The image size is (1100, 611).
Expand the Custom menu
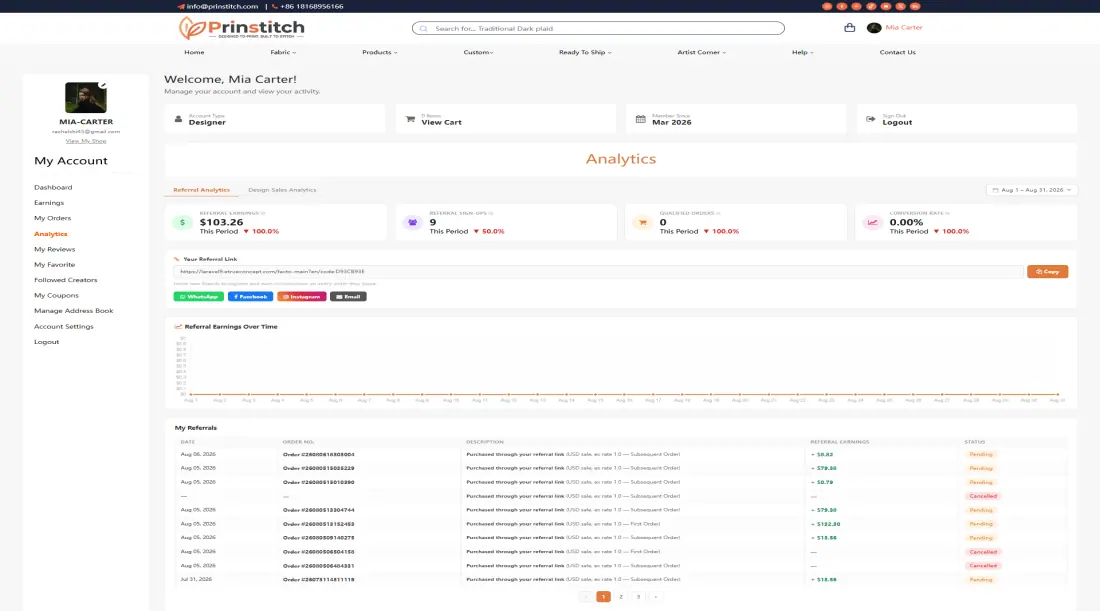478,53
